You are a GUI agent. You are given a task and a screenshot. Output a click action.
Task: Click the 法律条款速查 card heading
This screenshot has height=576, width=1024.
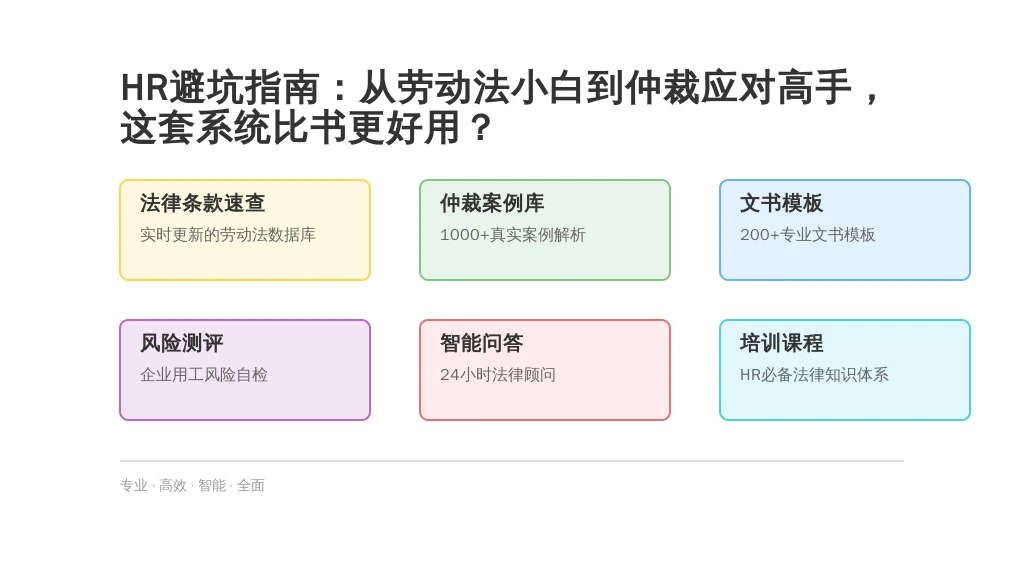coord(202,203)
